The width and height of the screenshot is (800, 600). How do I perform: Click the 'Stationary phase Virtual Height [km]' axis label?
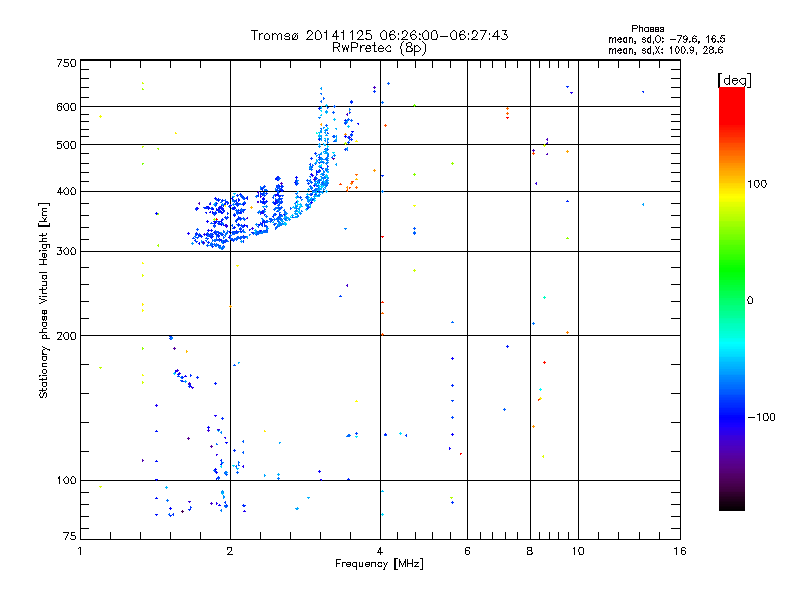coord(44,300)
